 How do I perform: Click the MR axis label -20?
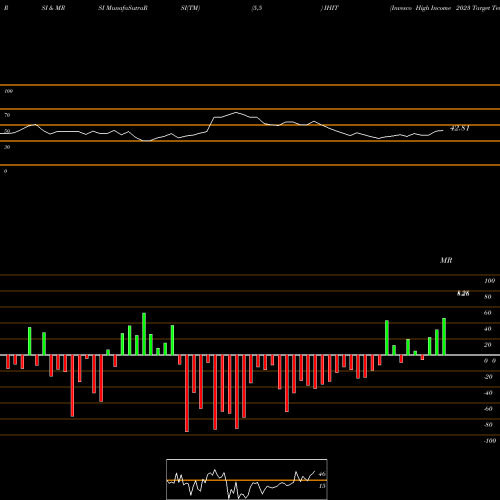click(488, 377)
